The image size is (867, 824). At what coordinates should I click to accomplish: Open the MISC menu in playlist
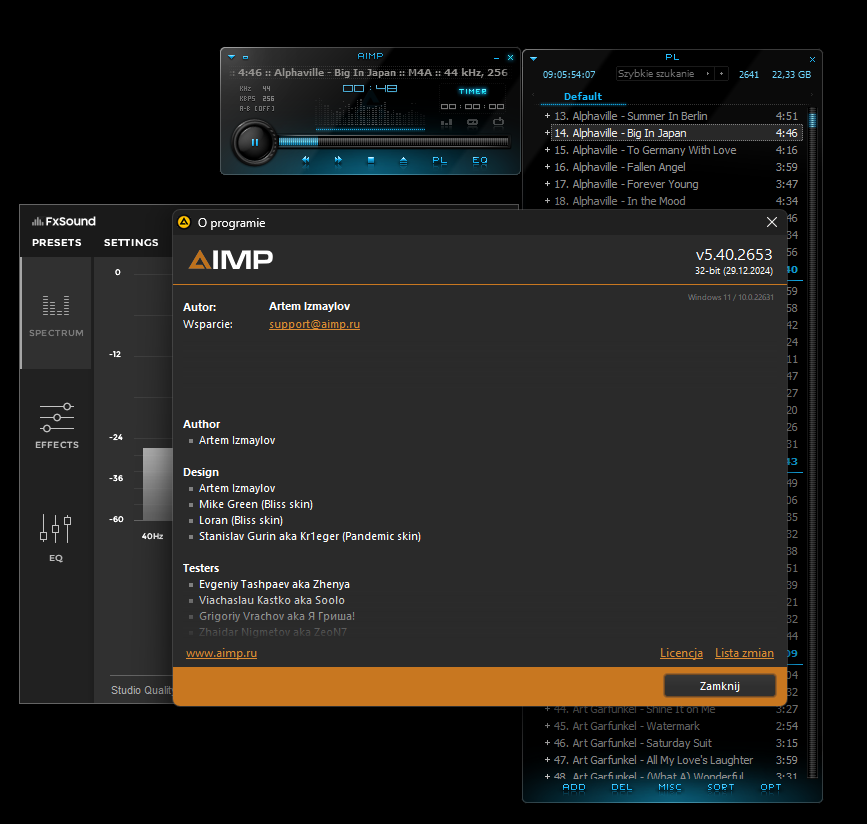click(670, 788)
